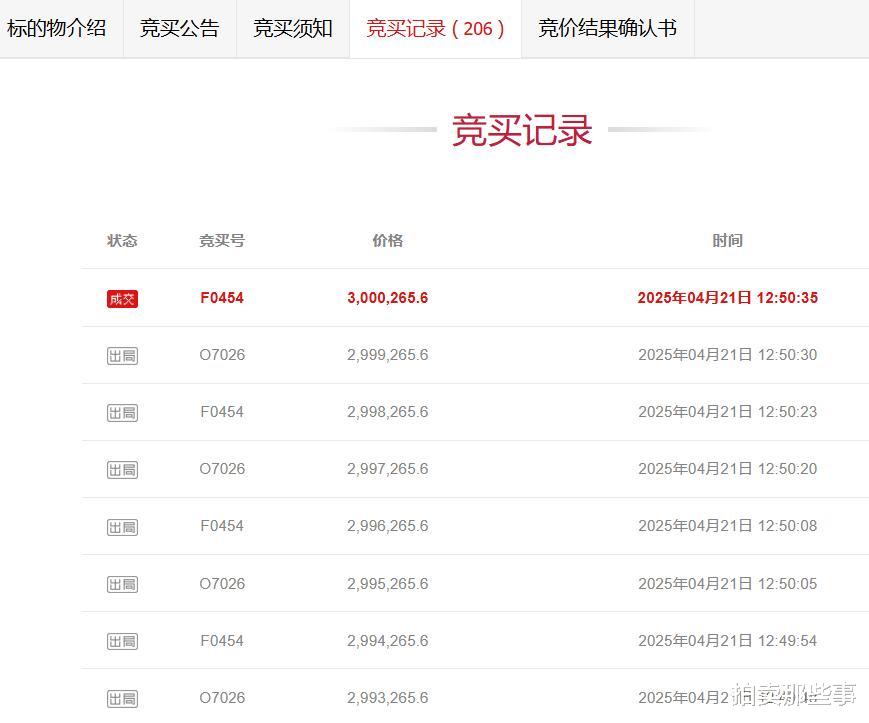Viewport: 869px width, 723px height.
Task: Select the time 2025年04月21日 12:50:30
Action: pos(727,355)
